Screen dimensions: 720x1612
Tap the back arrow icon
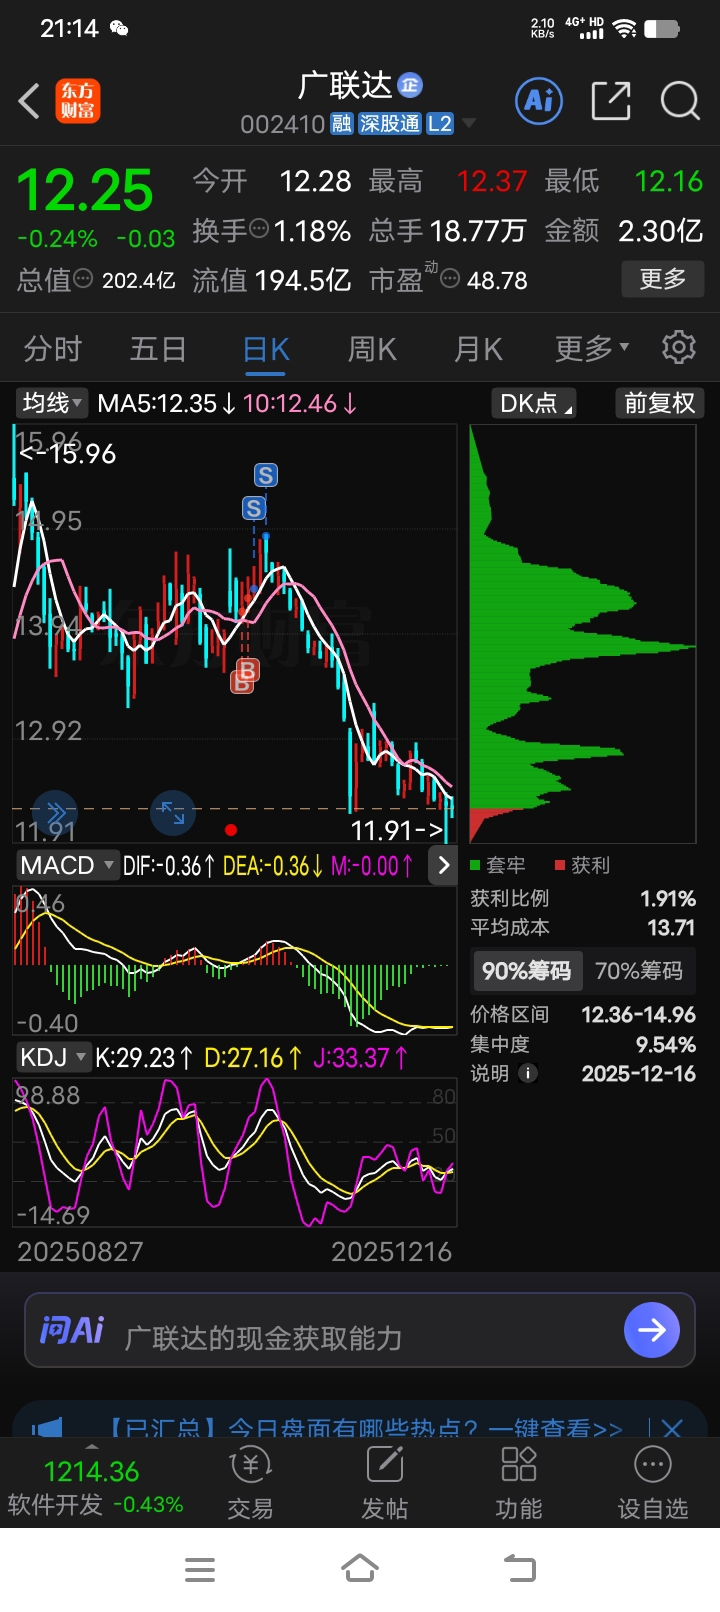(29, 101)
